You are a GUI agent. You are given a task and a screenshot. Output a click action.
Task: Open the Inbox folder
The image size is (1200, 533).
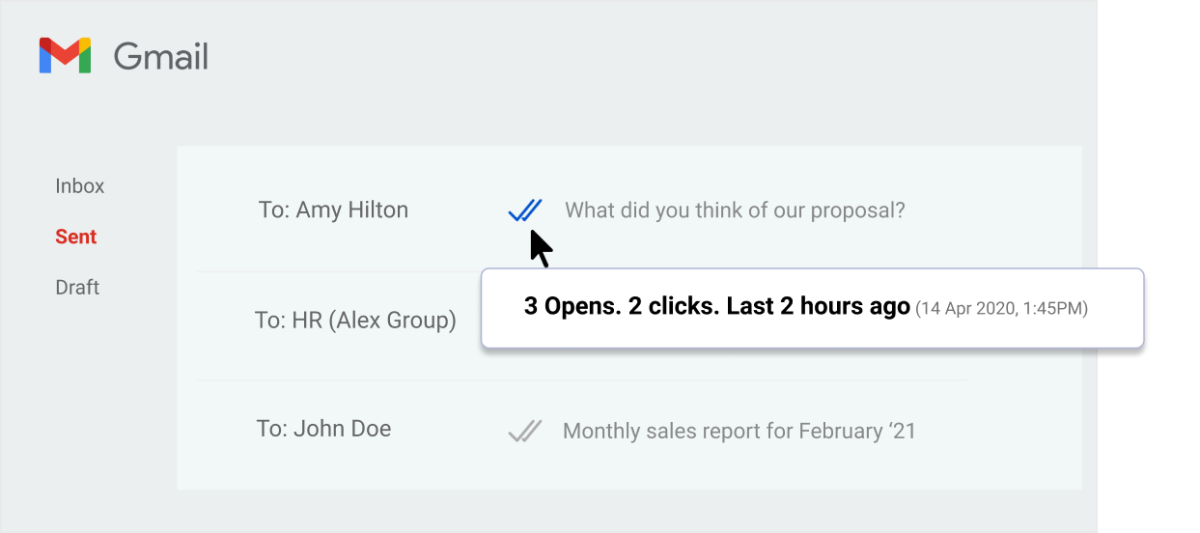point(80,186)
